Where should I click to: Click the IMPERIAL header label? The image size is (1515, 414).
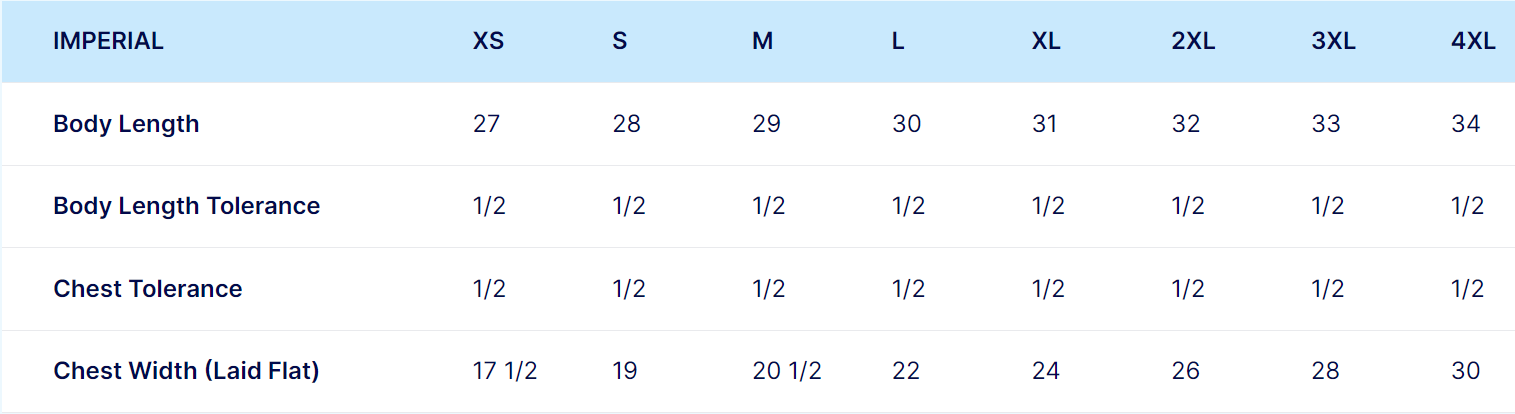pos(108,42)
